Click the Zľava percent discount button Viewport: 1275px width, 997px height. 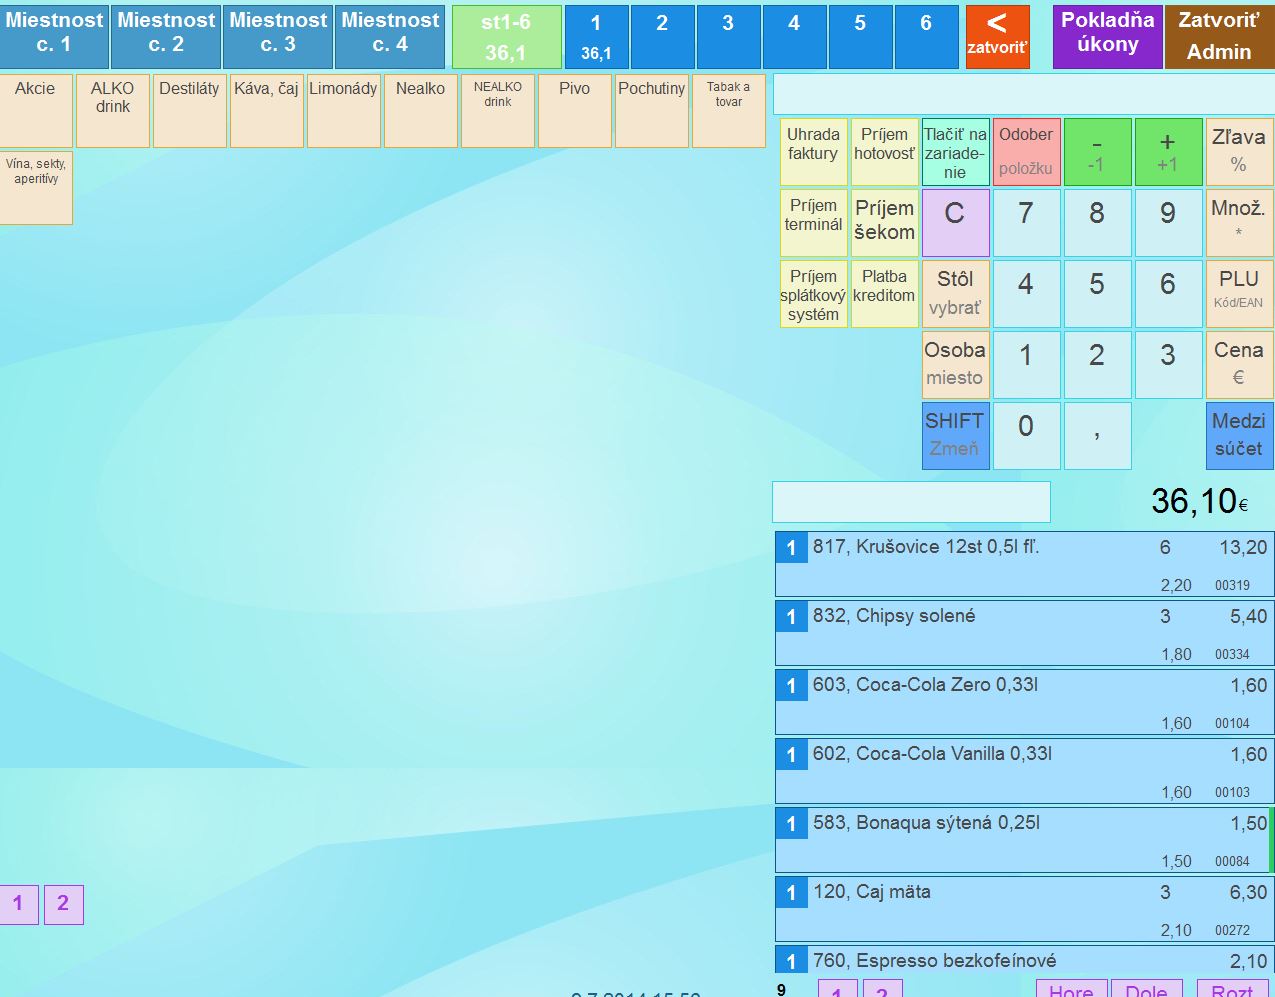(x=1238, y=151)
